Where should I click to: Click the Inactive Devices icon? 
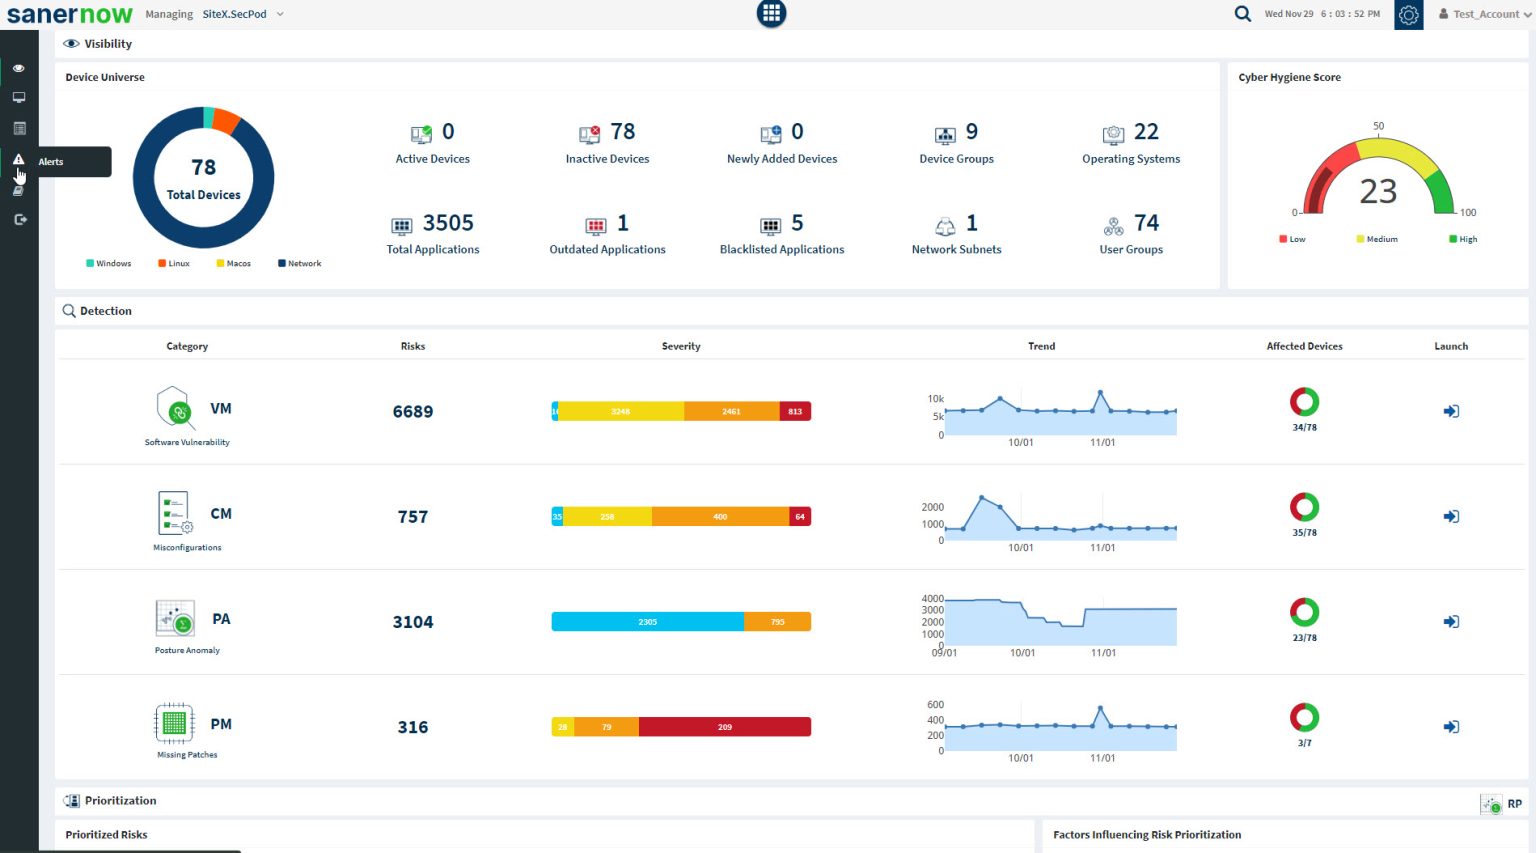coord(589,134)
